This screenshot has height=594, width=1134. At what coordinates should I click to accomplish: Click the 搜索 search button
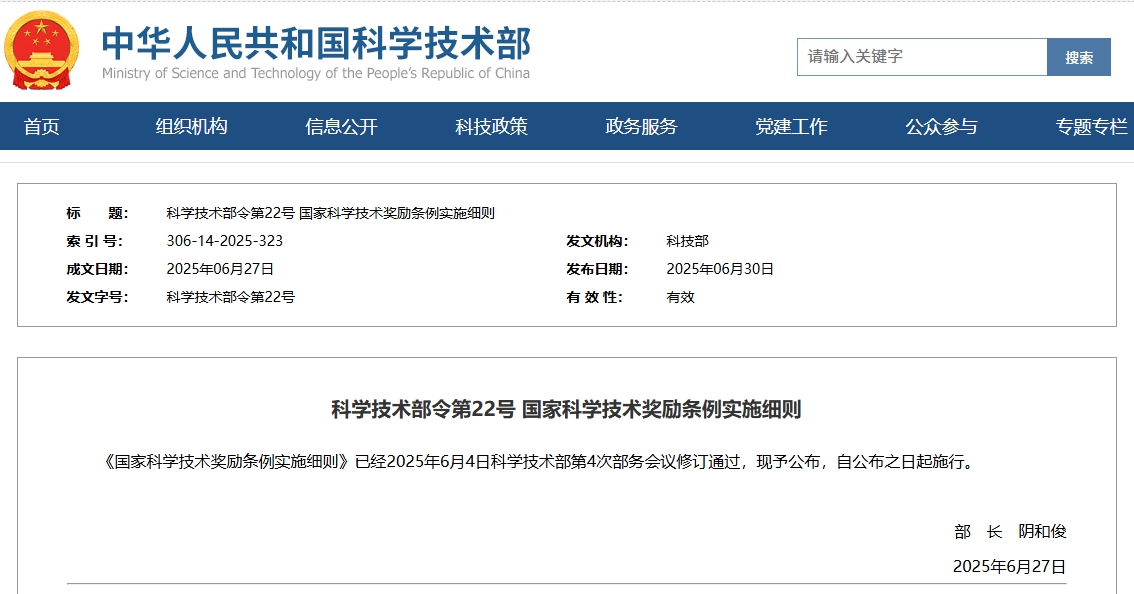tap(1079, 57)
